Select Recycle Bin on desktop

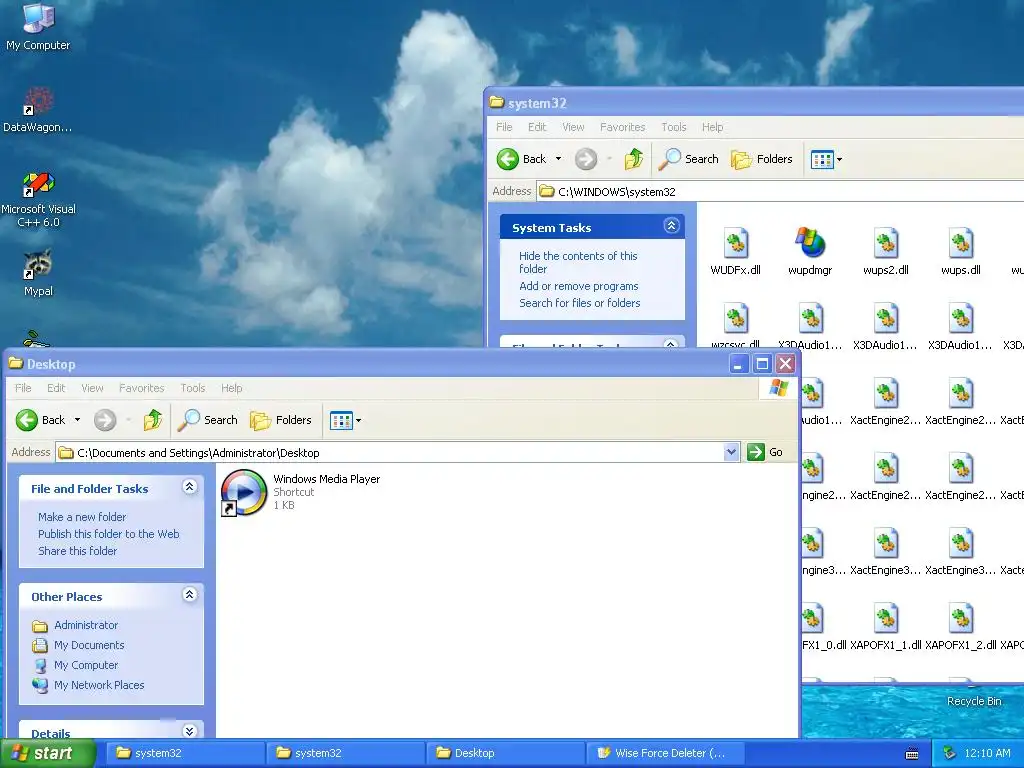[974, 701]
